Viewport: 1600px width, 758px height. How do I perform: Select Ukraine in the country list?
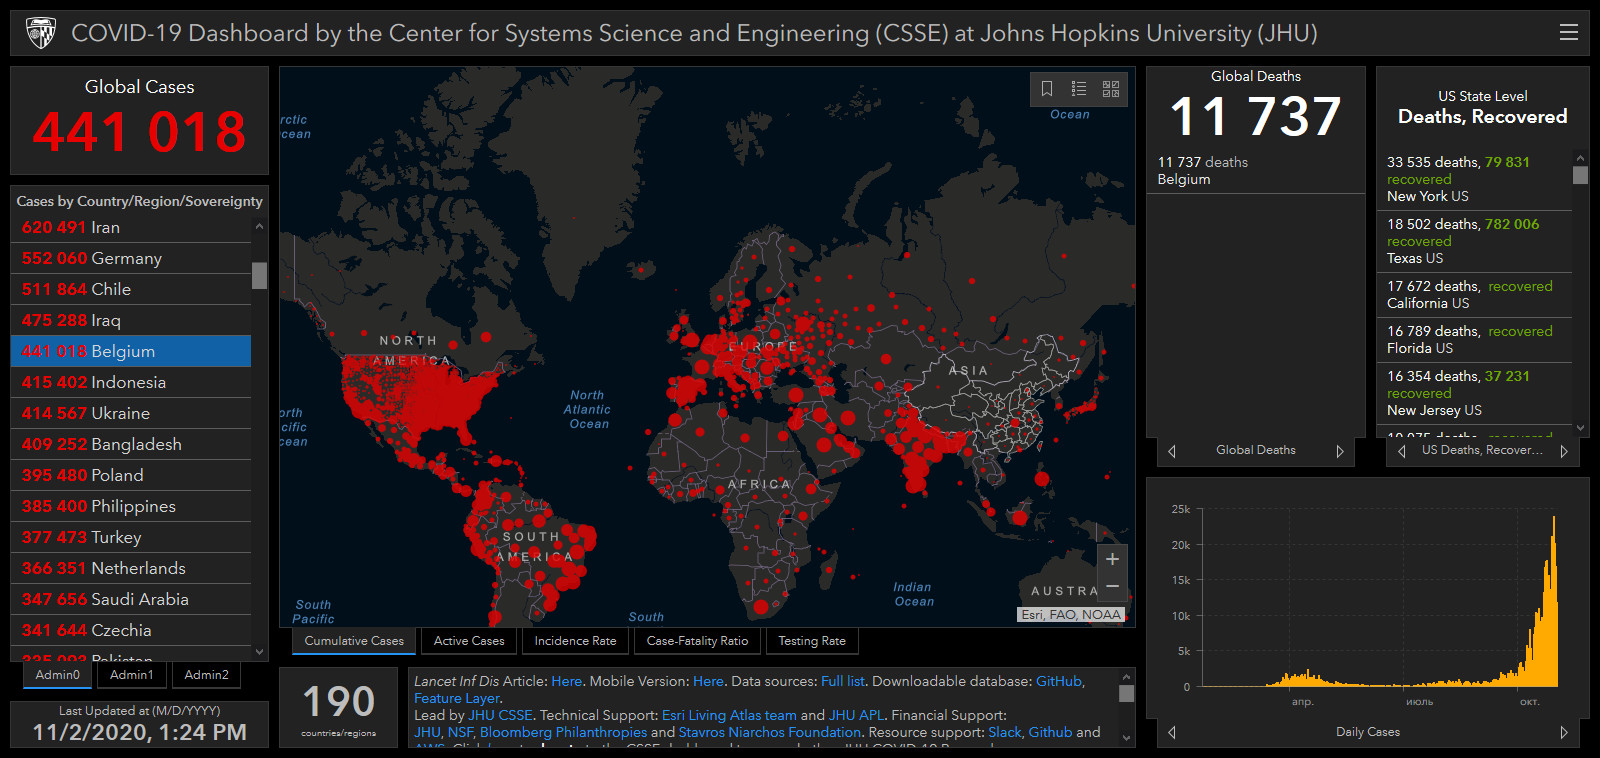pos(131,413)
